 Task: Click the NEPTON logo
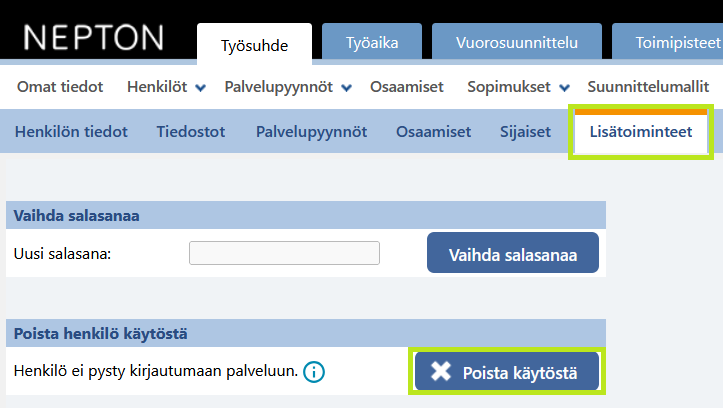(x=94, y=37)
